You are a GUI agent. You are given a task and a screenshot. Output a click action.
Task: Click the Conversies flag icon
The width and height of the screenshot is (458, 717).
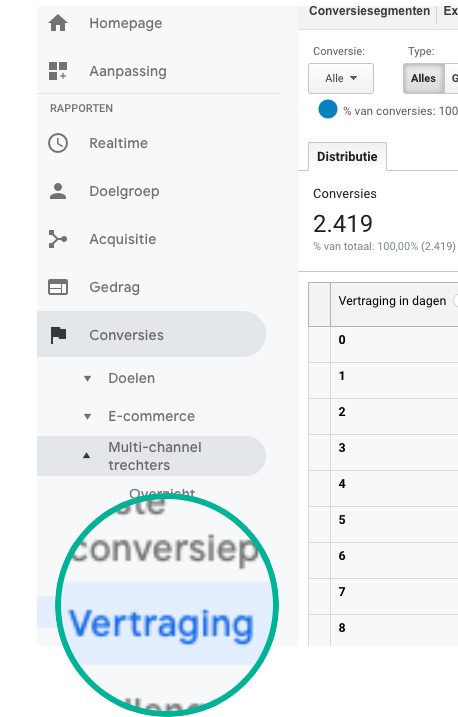(58, 335)
